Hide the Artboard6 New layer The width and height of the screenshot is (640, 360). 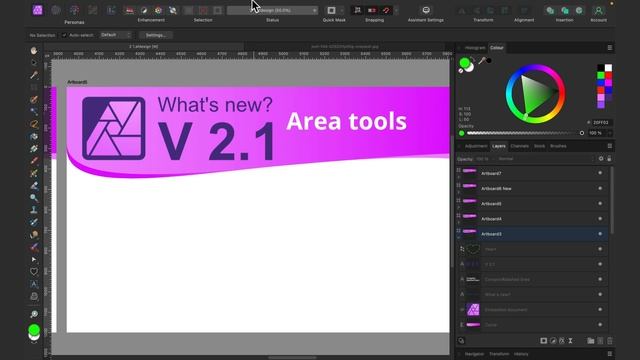pos(600,189)
